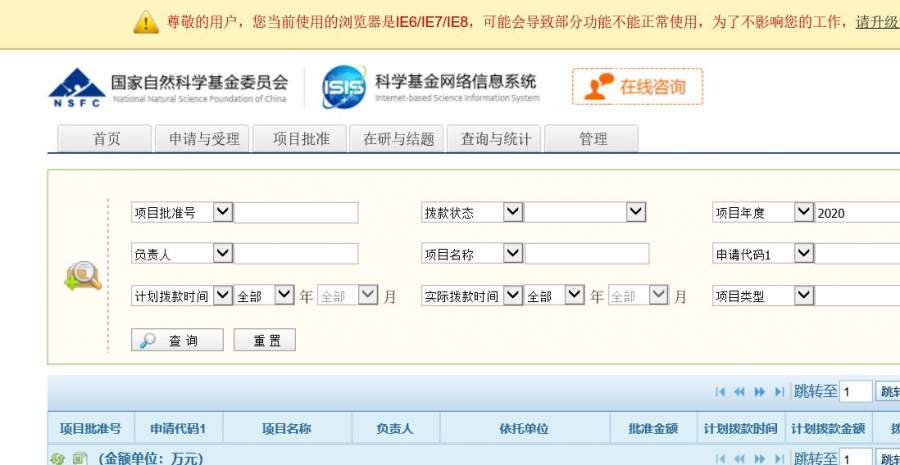This screenshot has height=465, width=900.
Task: Go to next page using top pager icon
Action: [x=759, y=392]
